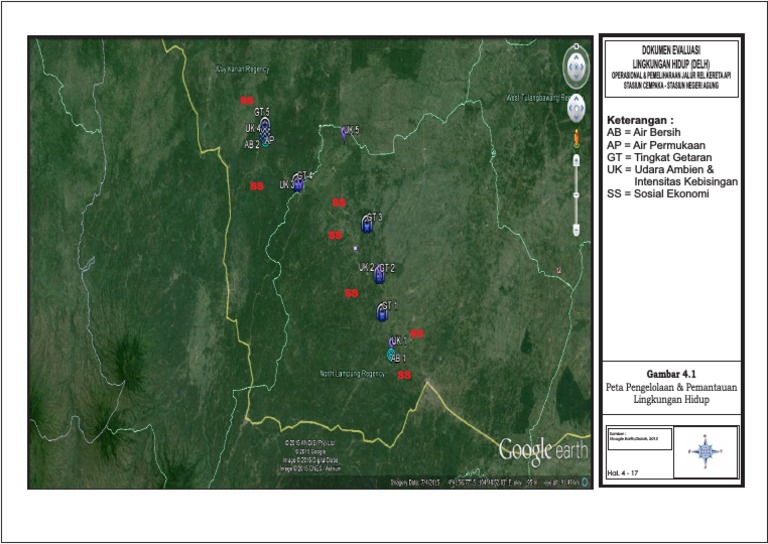Click the purple UK 1 placemark icon
Image resolution: width=768 pixels, height=544 pixels.
[x=392, y=342]
